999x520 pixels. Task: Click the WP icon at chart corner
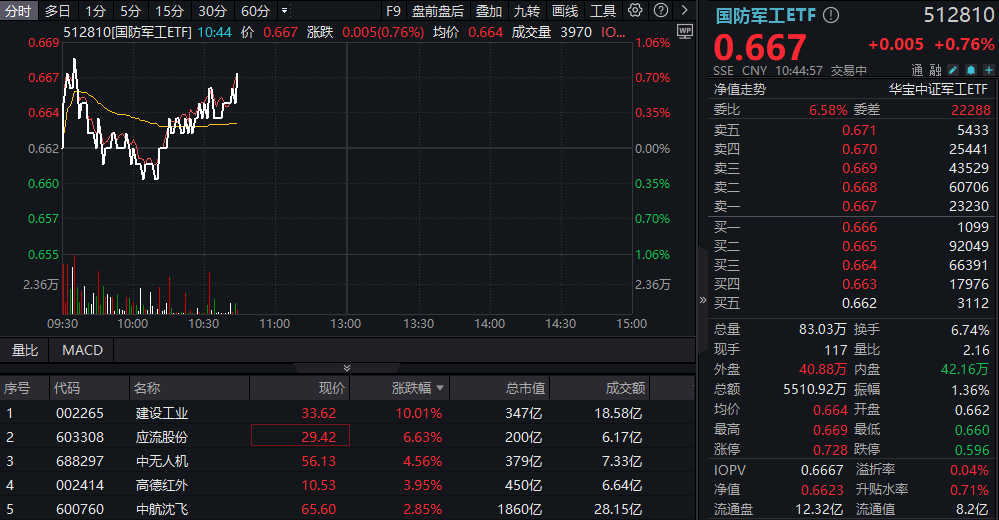pyautogui.click(x=685, y=31)
